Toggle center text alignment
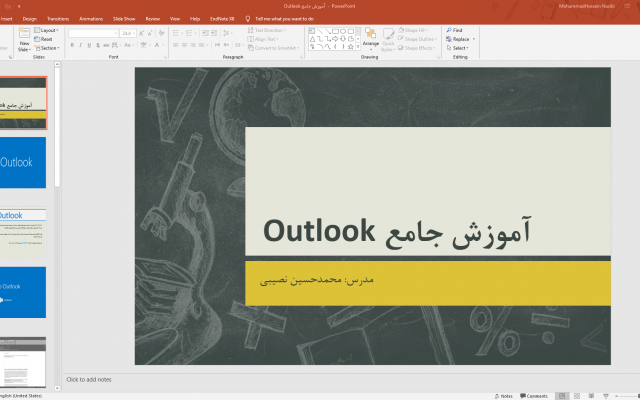Image resolution: width=640 pixels, height=400 pixels. point(184,45)
